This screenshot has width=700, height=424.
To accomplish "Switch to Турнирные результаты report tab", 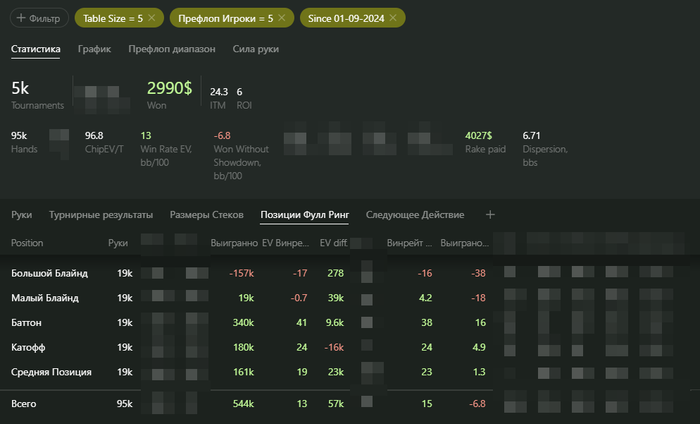I will pyautogui.click(x=101, y=214).
